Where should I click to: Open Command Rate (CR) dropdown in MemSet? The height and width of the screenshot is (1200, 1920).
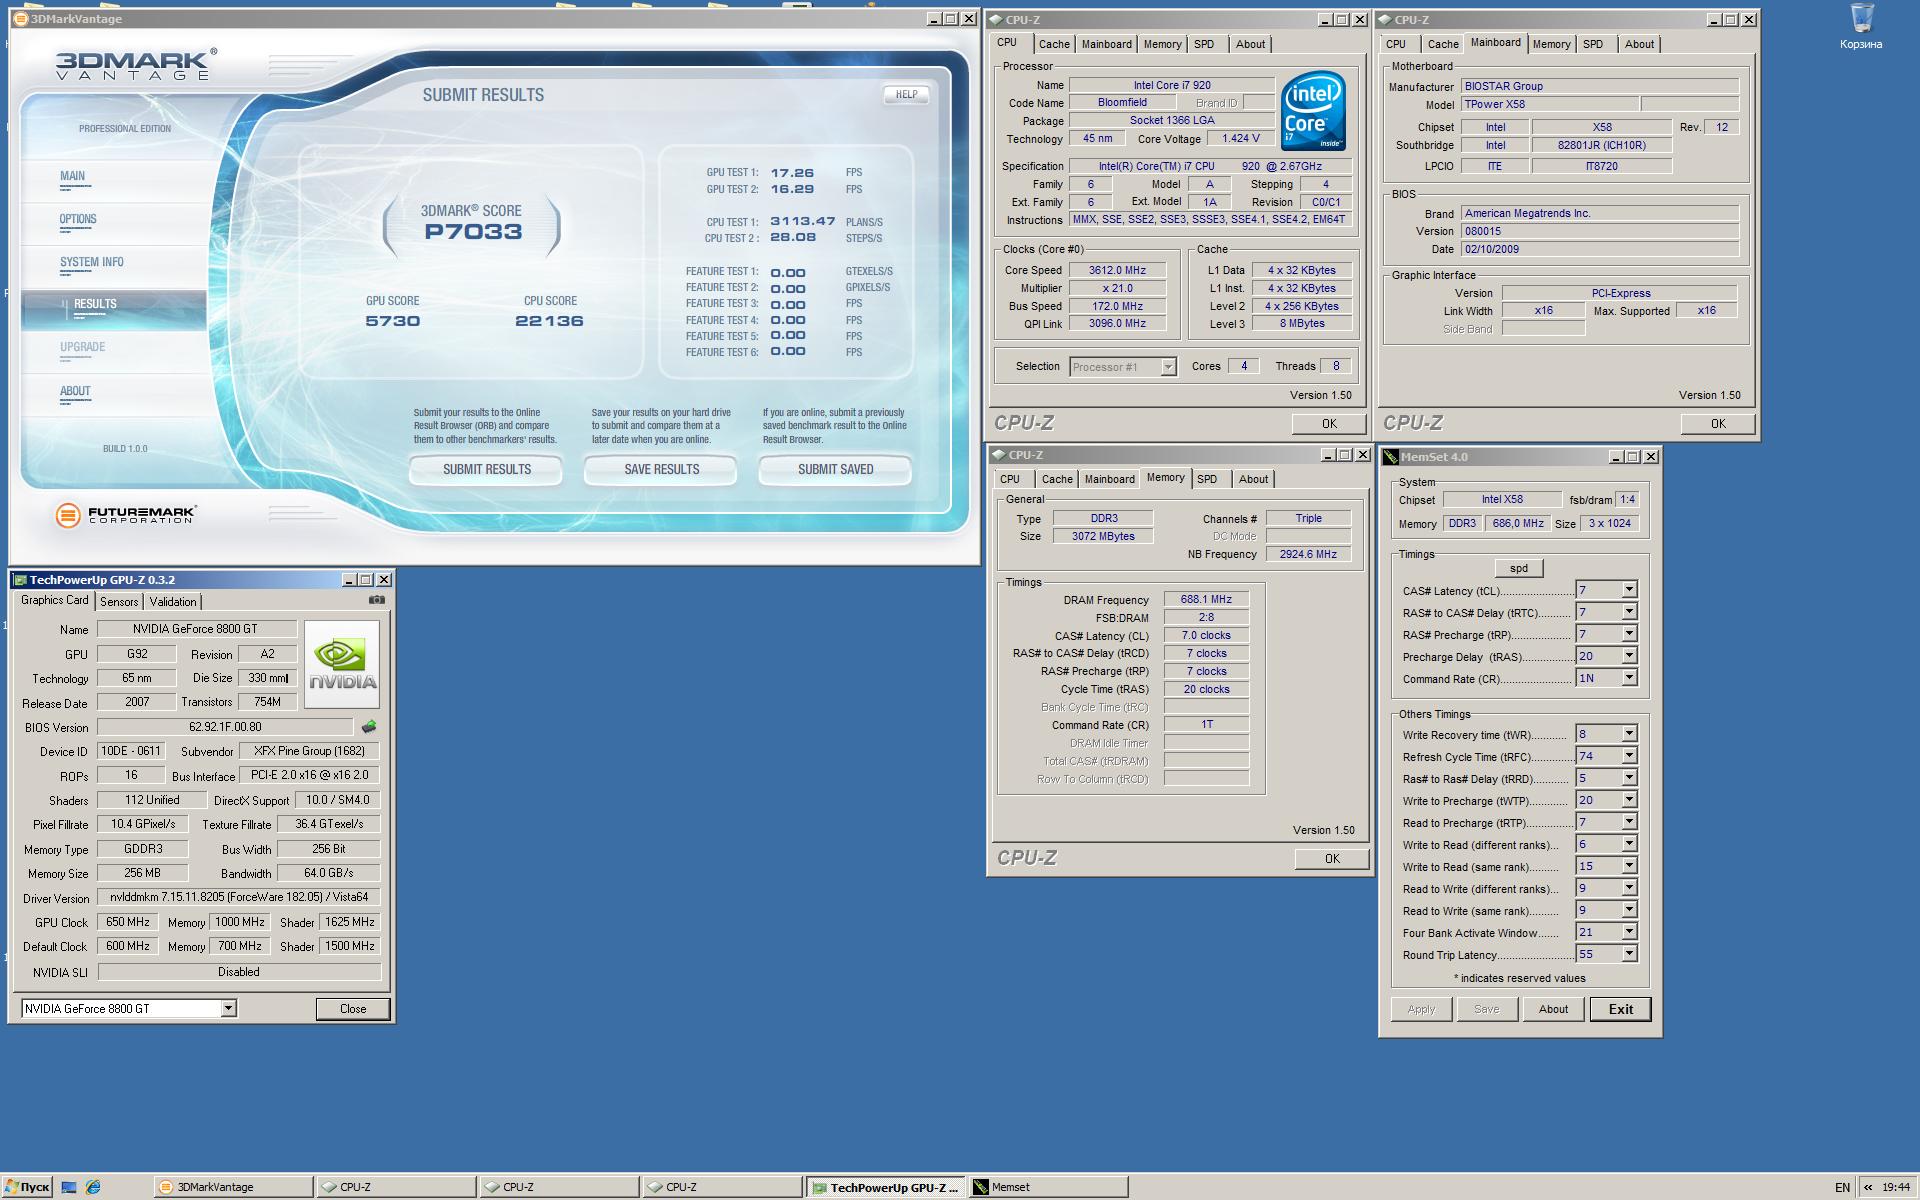point(1629,678)
